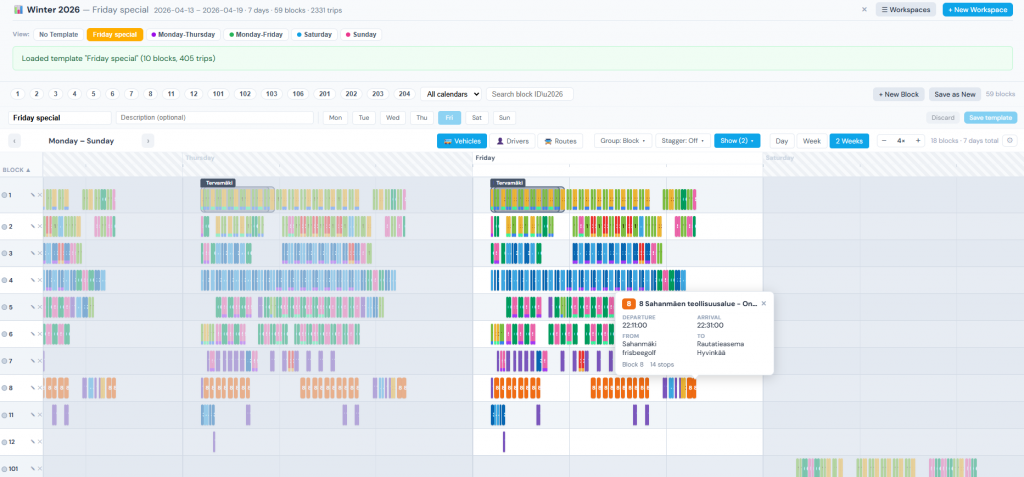Click the remove X icon on block 3 row
This screenshot has height=477, width=1024.
(40, 253)
